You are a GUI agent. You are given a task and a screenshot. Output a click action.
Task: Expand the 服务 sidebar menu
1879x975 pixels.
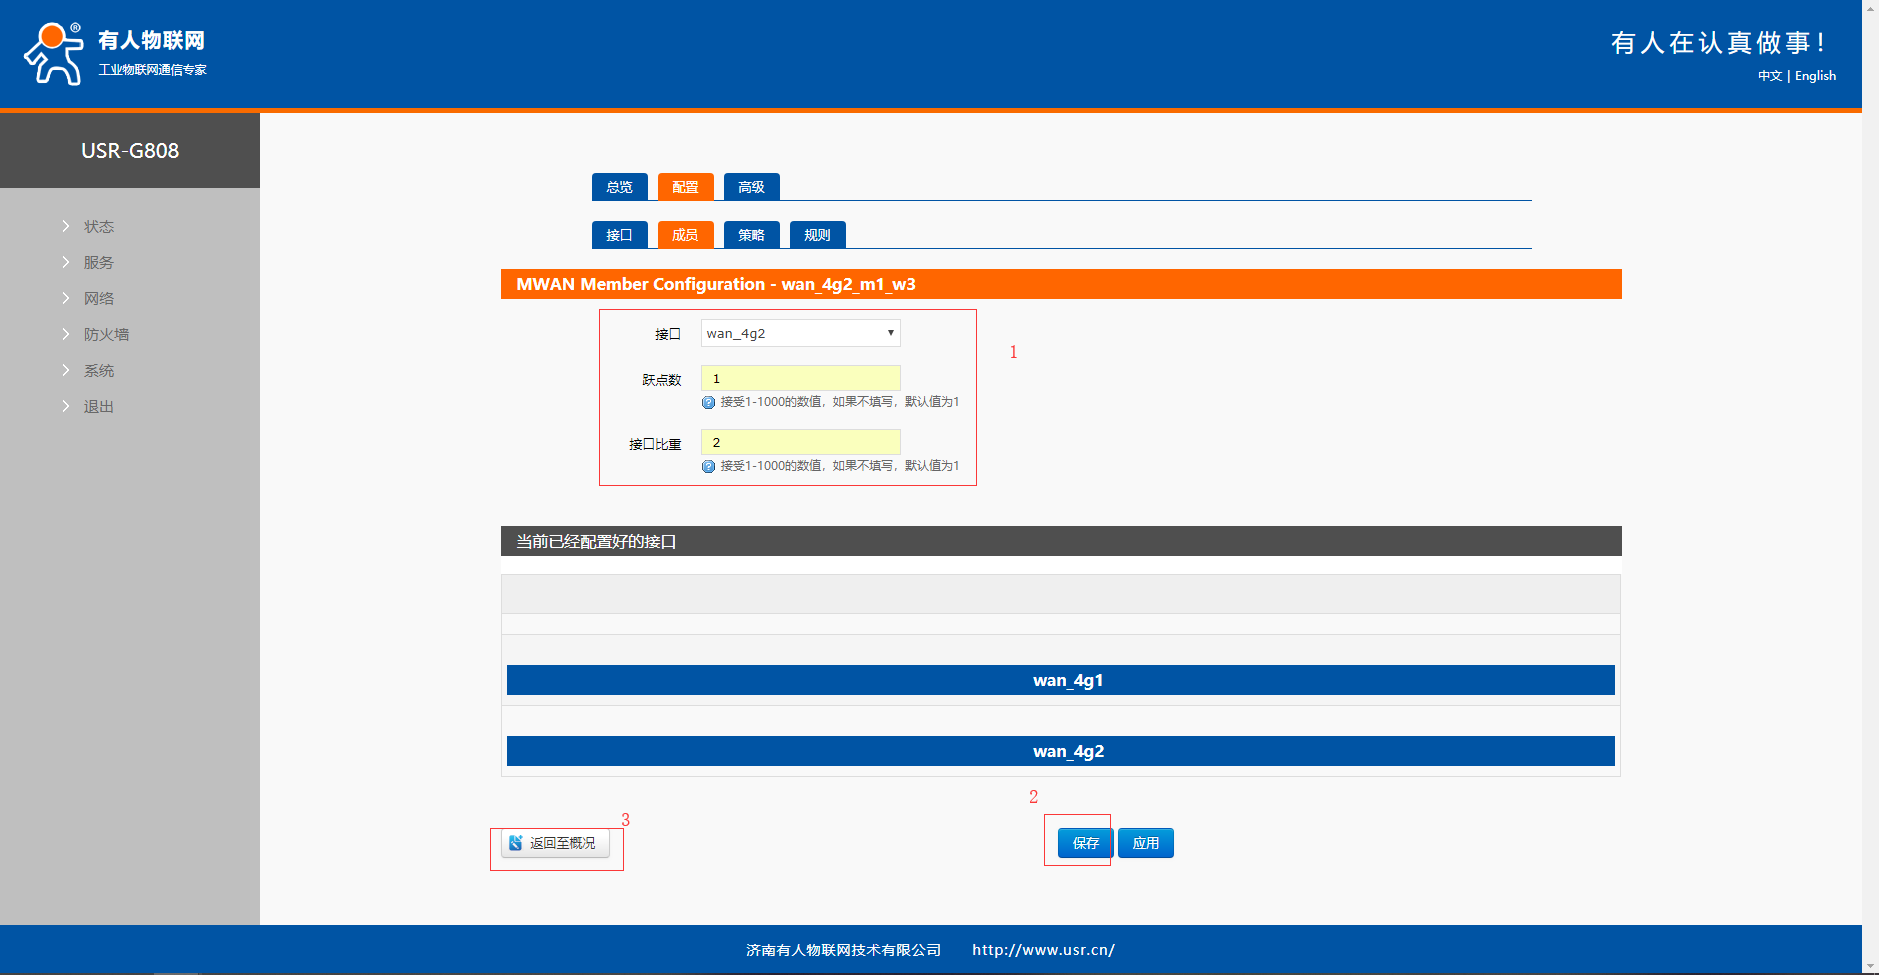pyautogui.click(x=98, y=263)
